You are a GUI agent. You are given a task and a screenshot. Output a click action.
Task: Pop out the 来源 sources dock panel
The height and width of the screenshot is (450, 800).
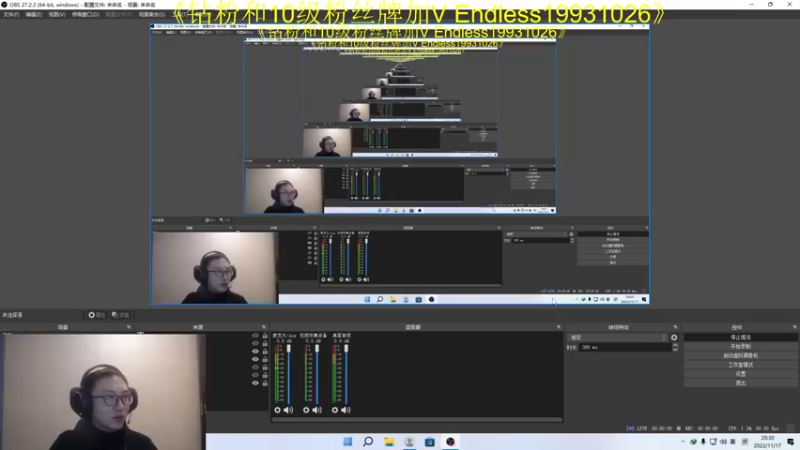tap(264, 327)
